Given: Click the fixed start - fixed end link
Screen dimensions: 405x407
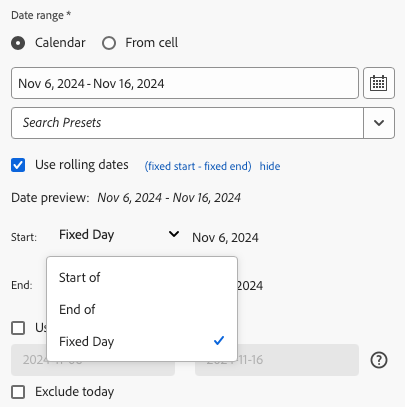Looking at the screenshot, I should pyautogui.click(x=198, y=166).
